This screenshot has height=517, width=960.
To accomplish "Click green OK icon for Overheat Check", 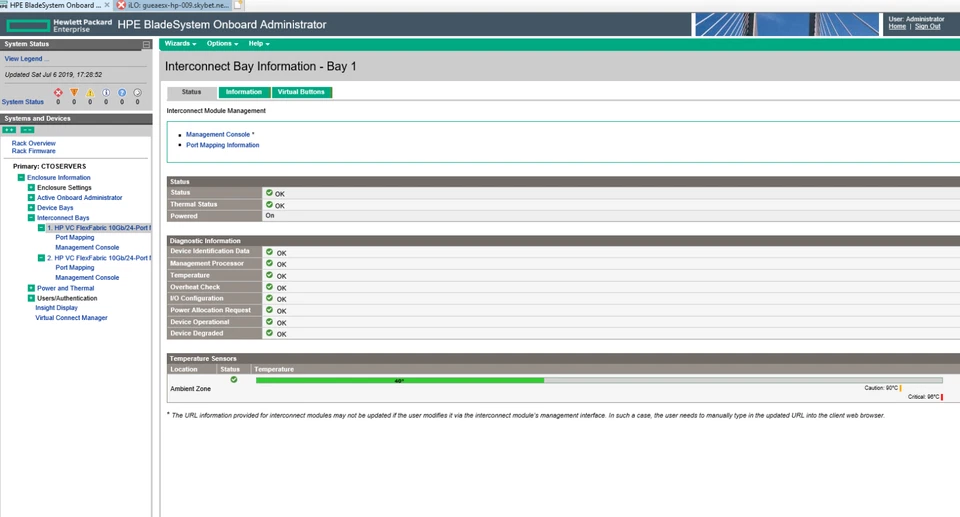I will (x=269, y=287).
